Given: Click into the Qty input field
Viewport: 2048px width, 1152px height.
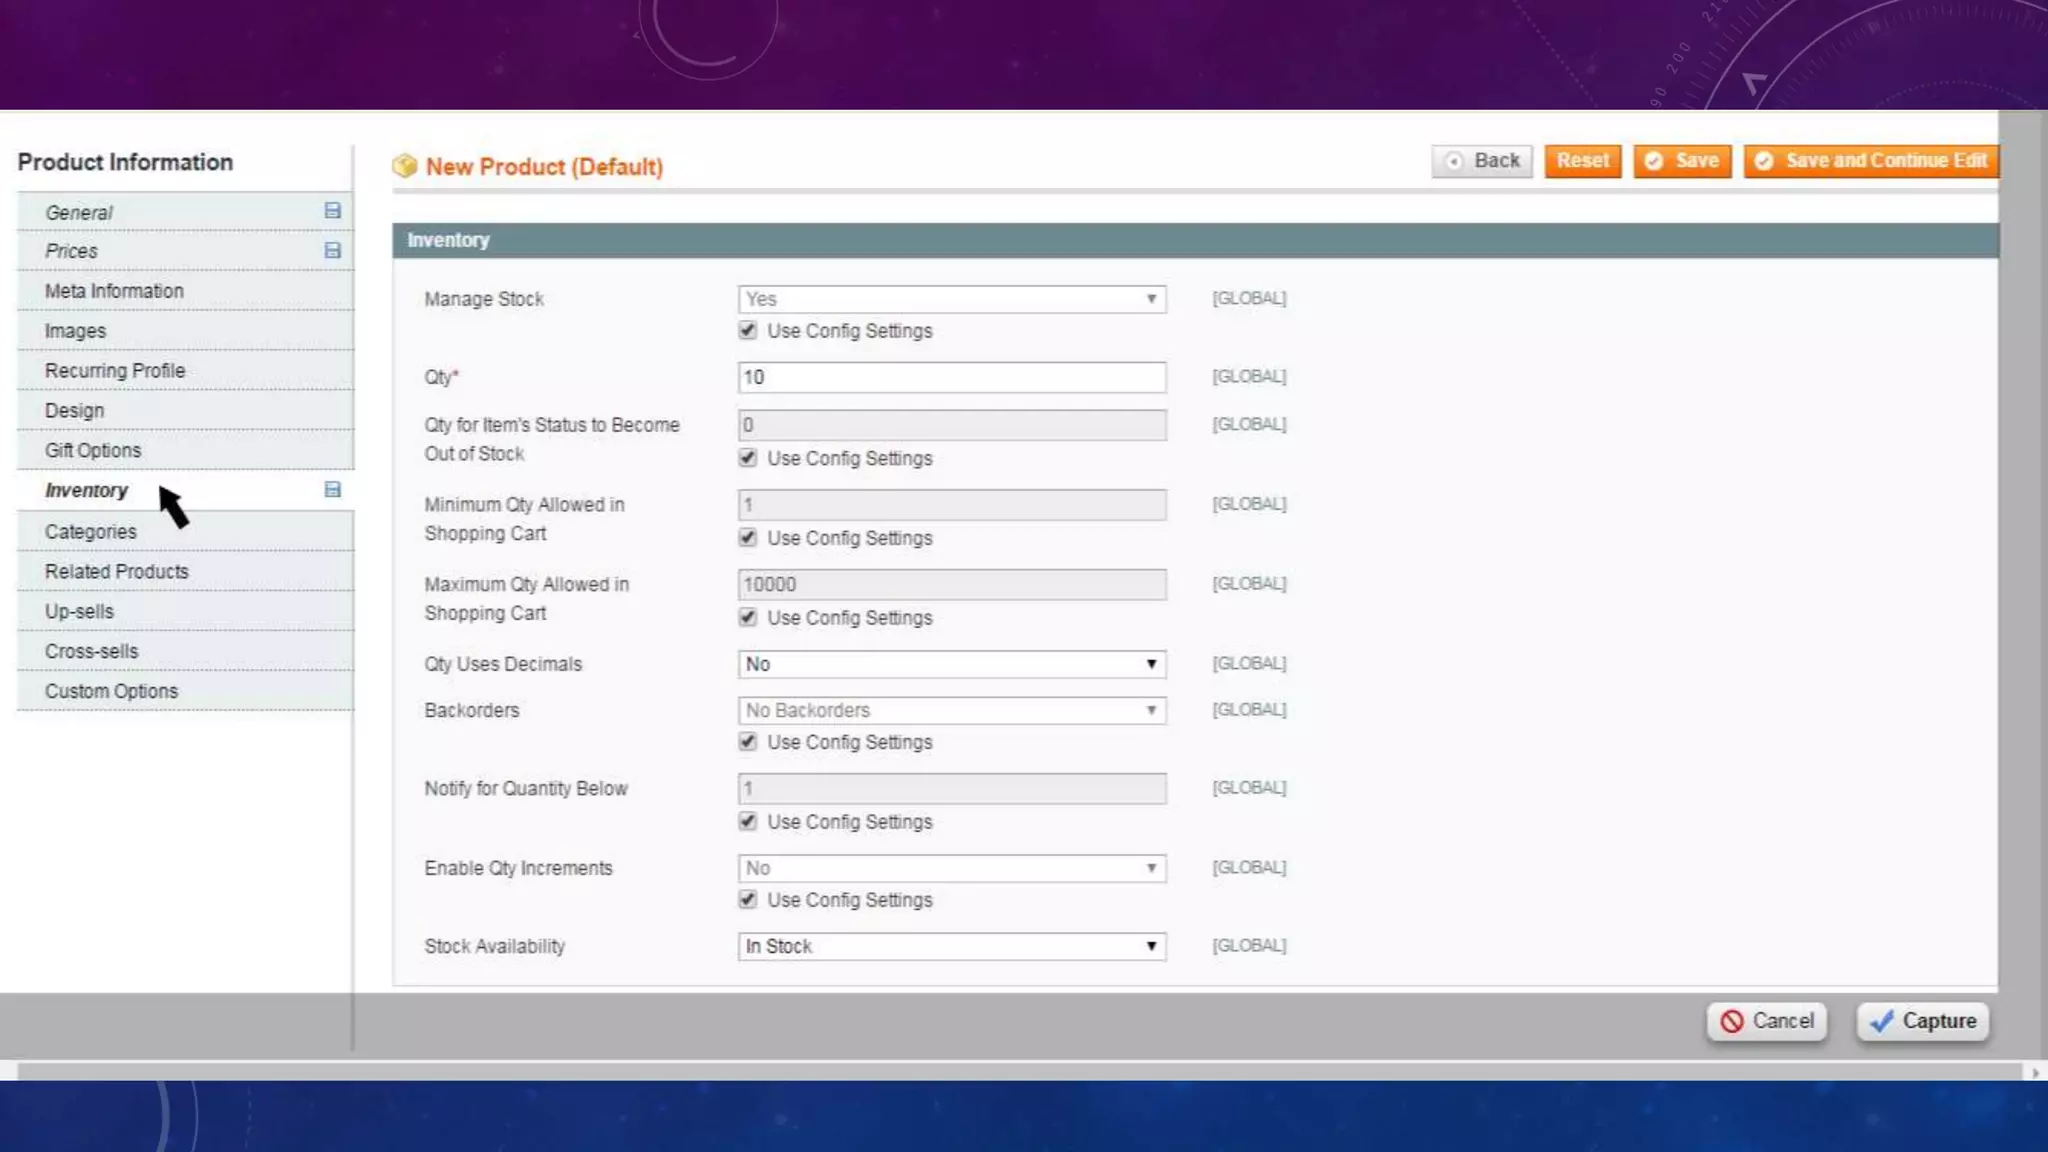Looking at the screenshot, I should coord(951,377).
